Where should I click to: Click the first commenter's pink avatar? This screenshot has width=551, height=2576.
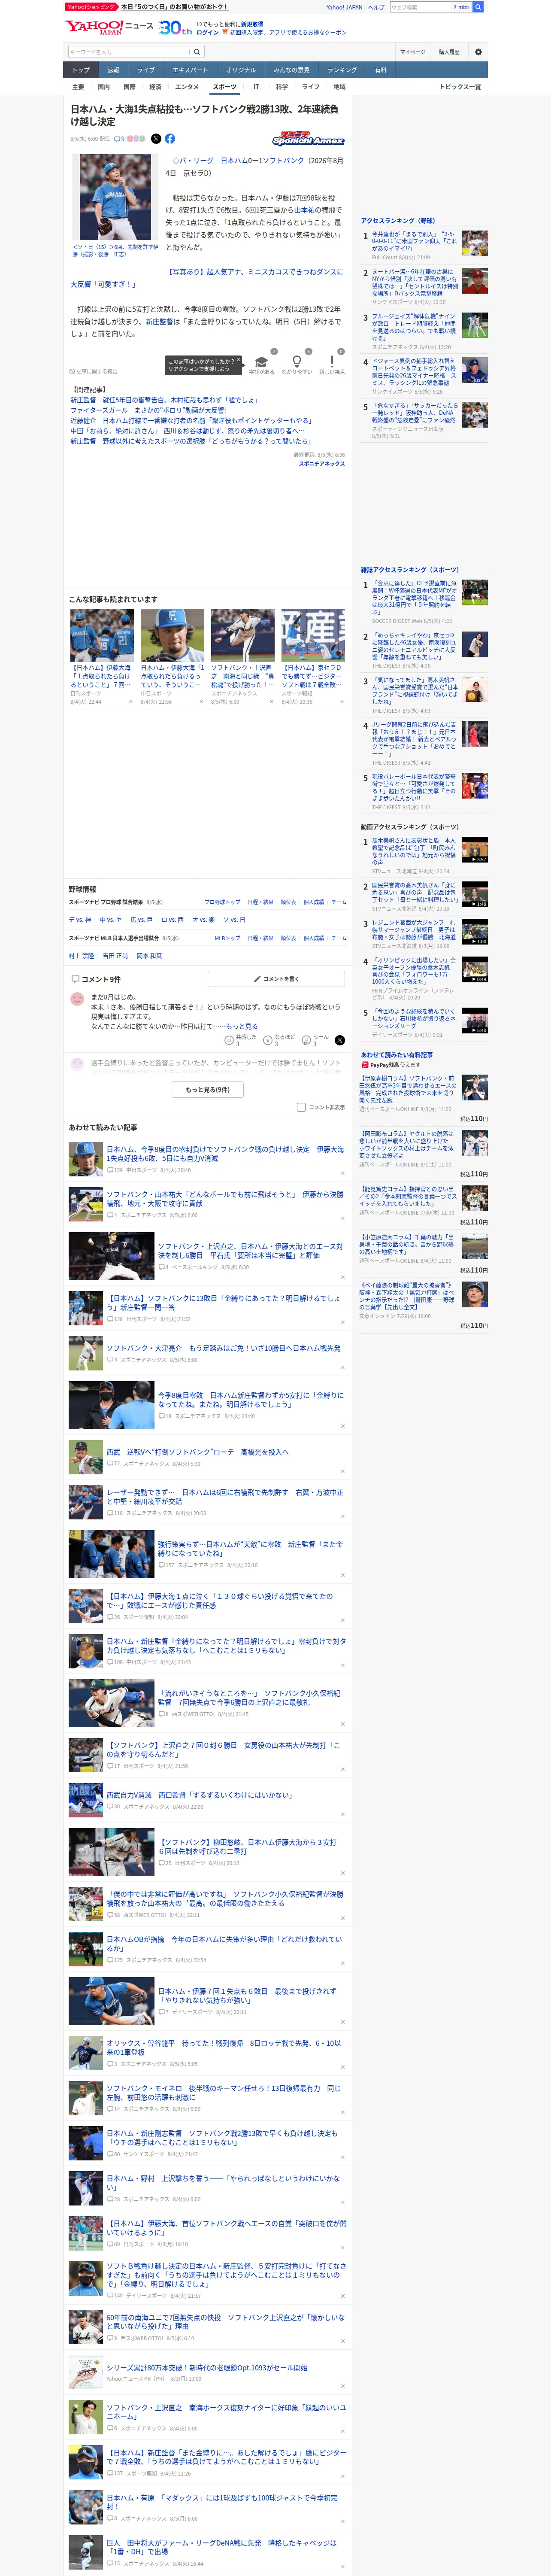[x=77, y=999]
